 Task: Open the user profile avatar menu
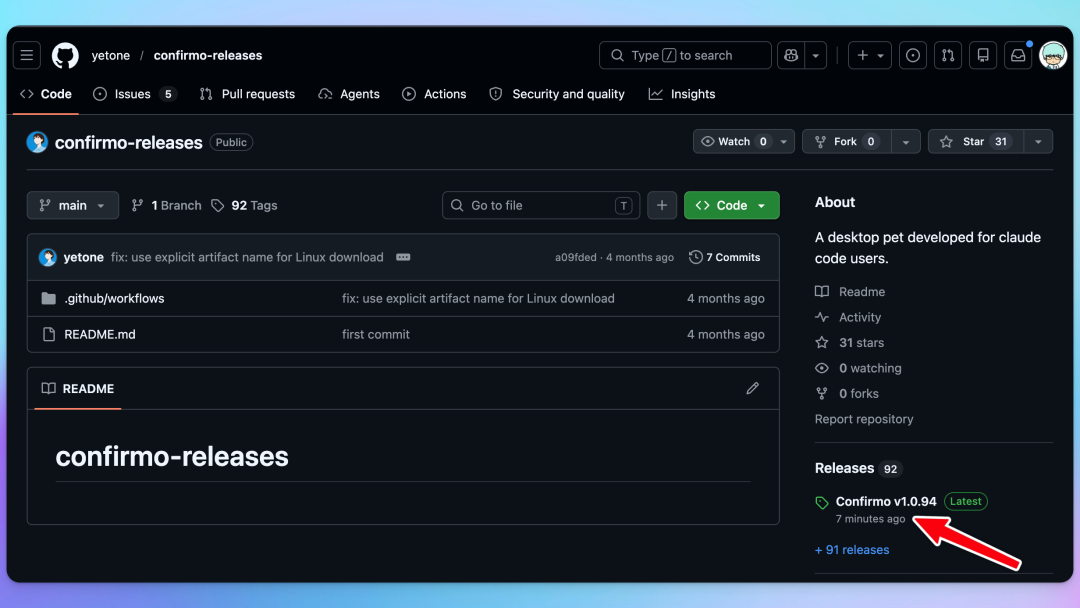tap(1053, 55)
